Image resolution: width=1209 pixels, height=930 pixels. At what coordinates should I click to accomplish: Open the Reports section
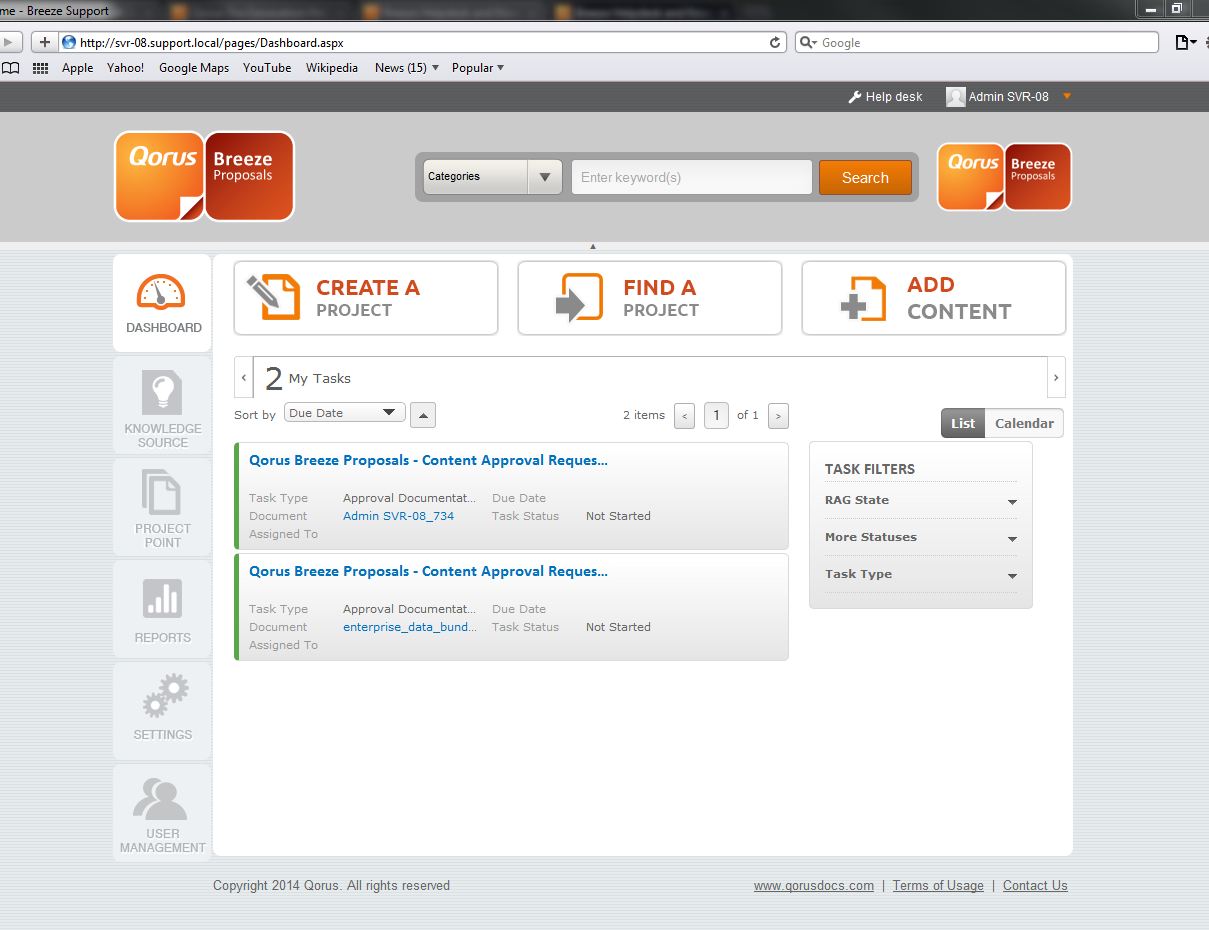tap(163, 608)
